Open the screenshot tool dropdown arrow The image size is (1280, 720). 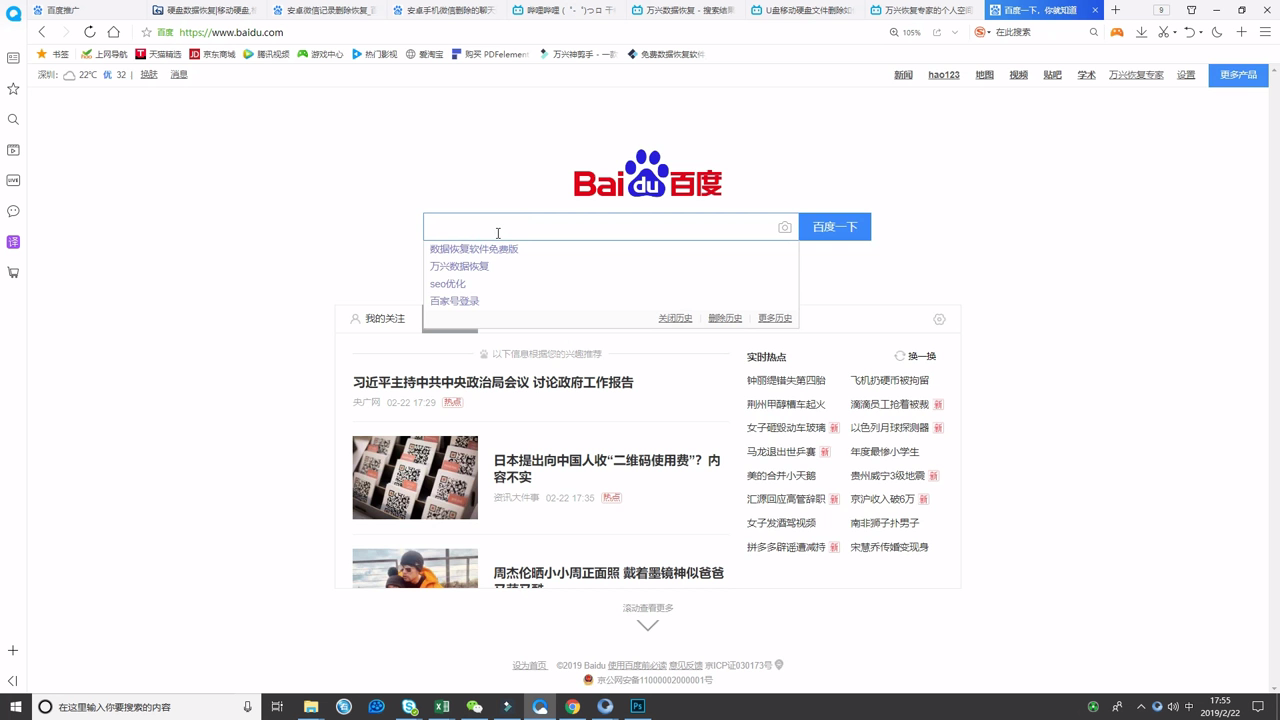(1175, 32)
